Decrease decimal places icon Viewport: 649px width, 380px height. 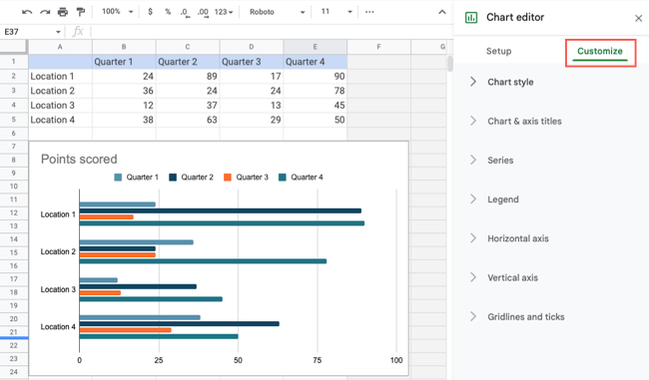(185, 12)
